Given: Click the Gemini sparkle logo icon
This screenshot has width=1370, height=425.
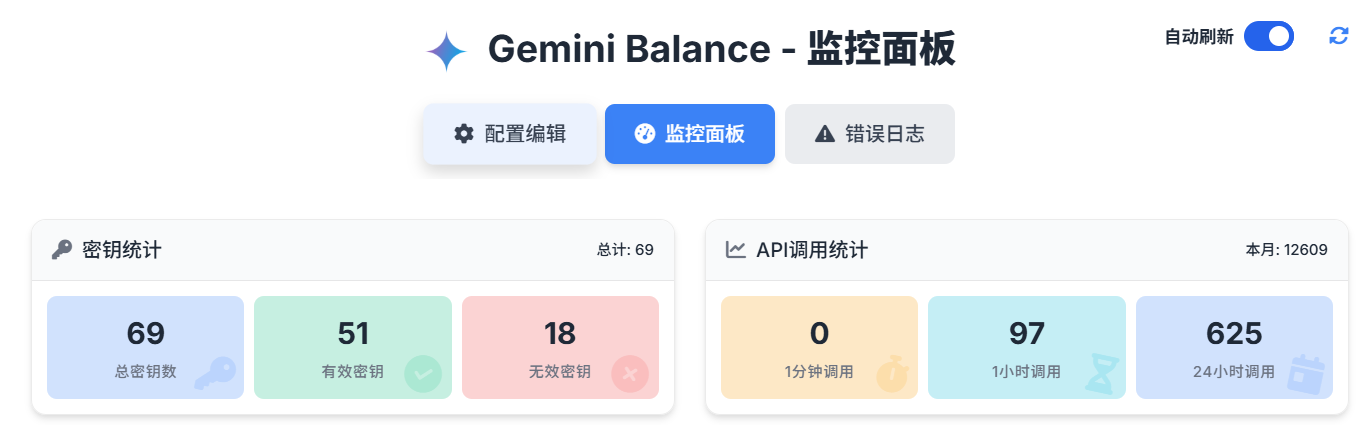Looking at the screenshot, I should pos(446,51).
